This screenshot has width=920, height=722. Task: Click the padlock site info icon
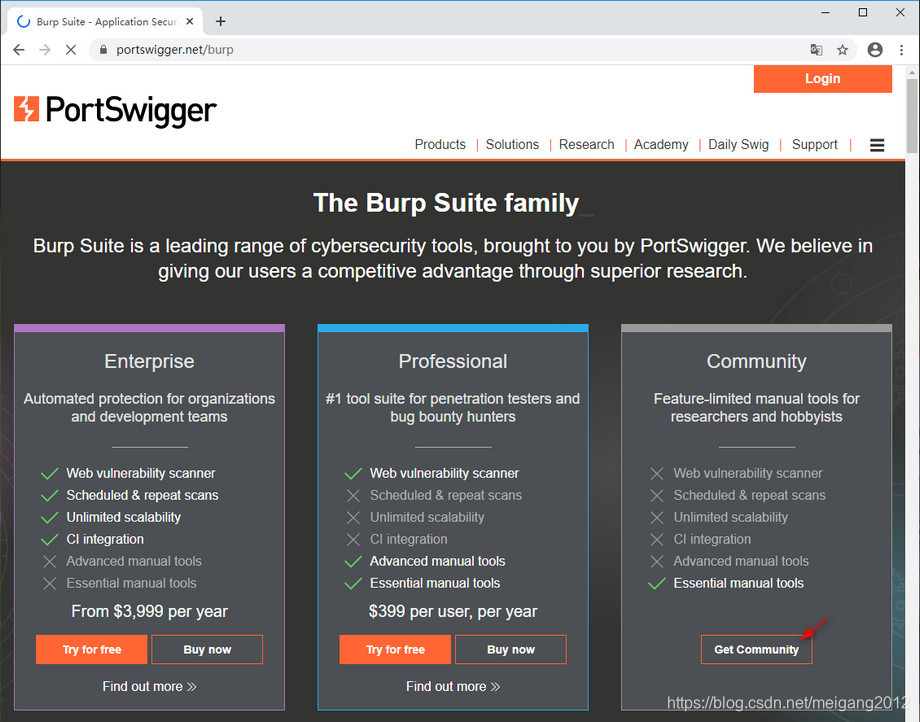(103, 50)
